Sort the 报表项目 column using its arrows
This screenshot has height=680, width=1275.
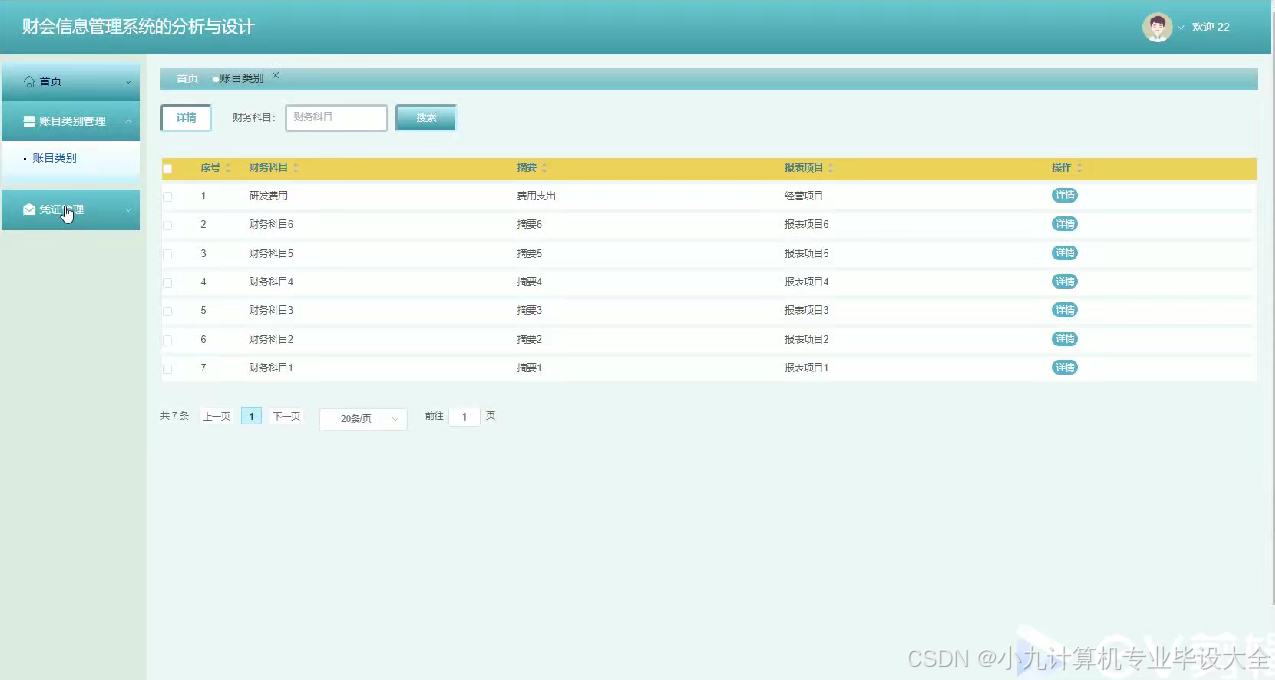tap(831, 168)
